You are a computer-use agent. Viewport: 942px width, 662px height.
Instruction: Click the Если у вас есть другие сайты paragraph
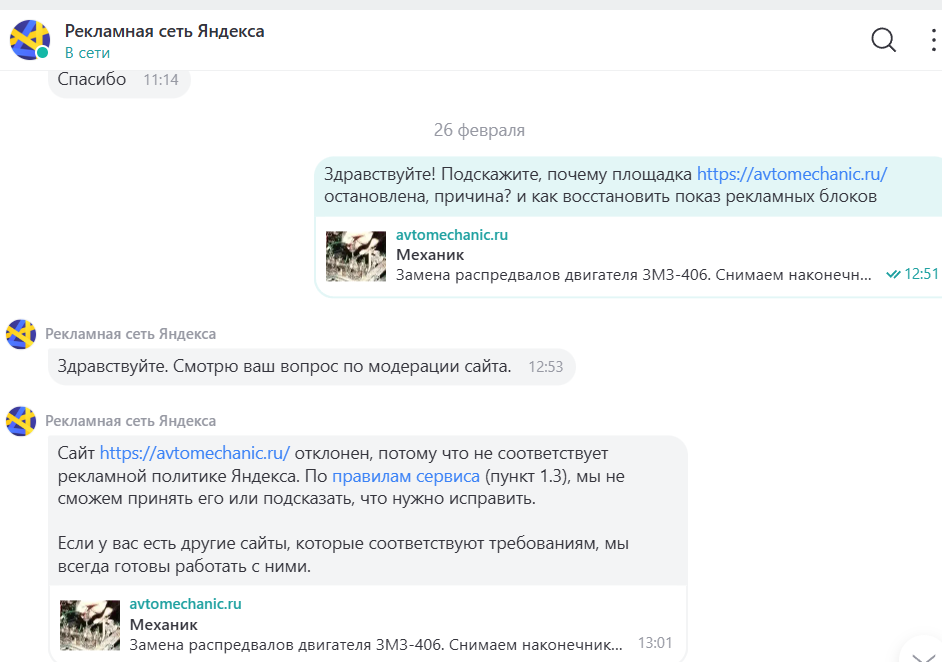coord(343,555)
